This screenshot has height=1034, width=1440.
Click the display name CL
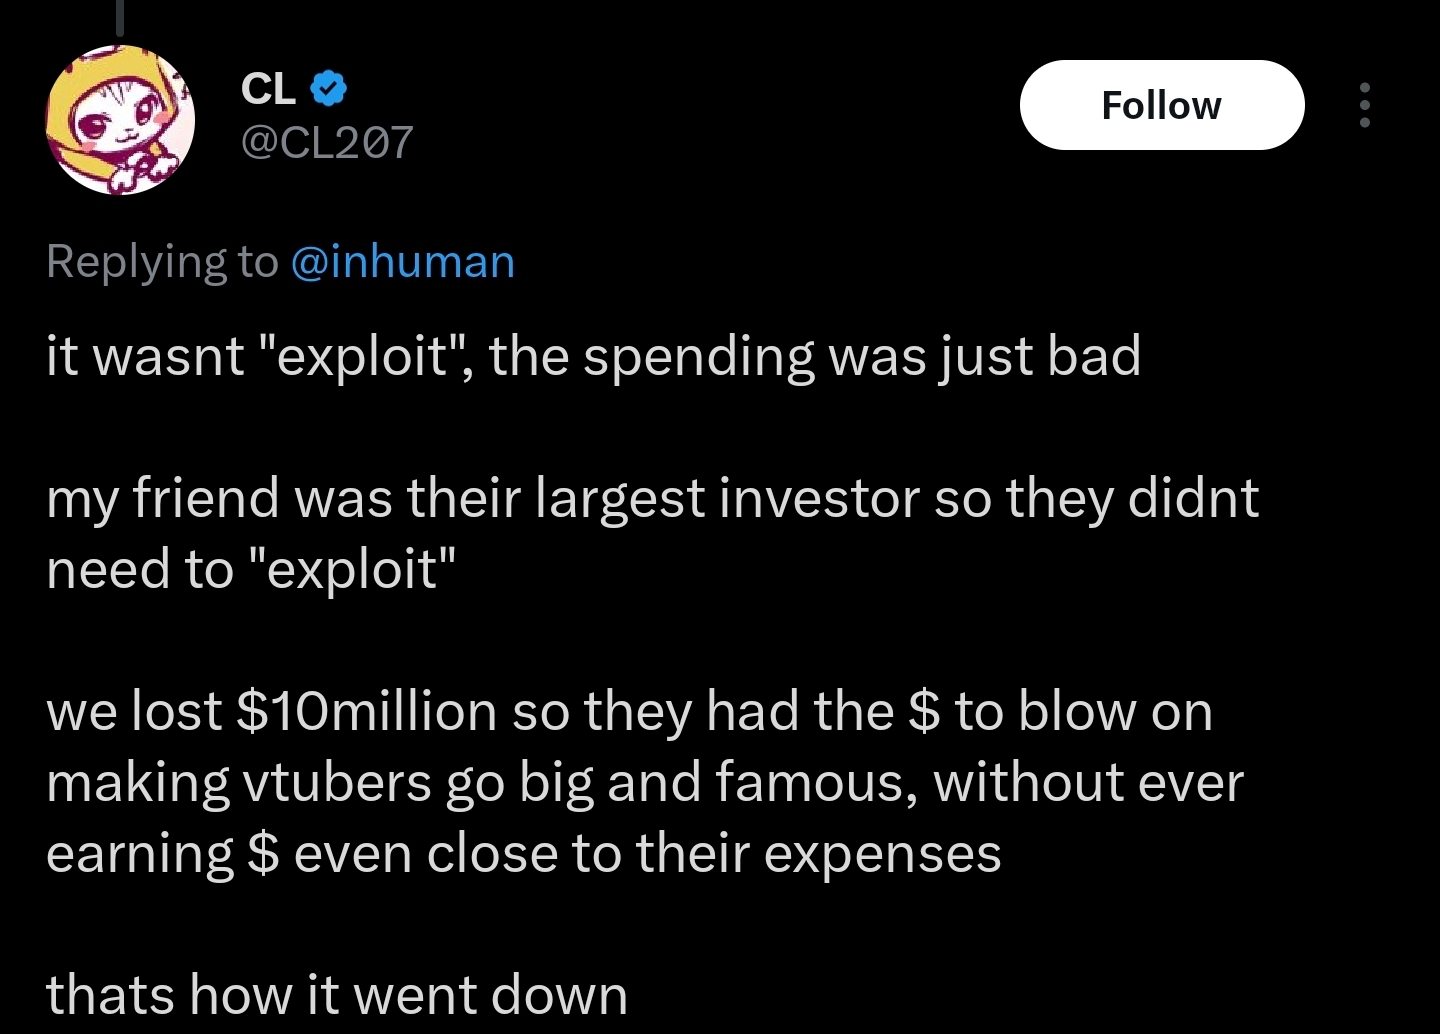click(x=268, y=89)
